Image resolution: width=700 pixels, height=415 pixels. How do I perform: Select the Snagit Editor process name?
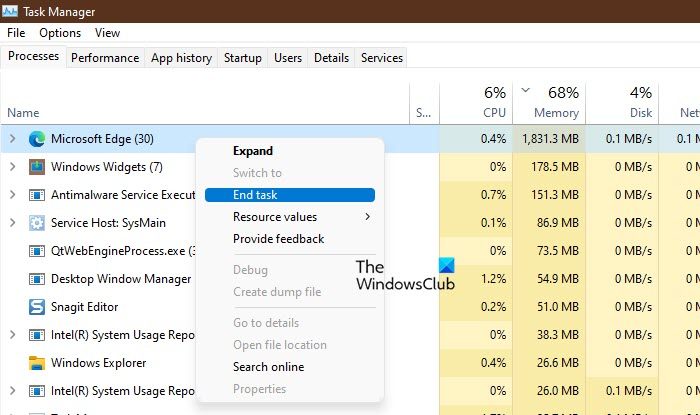[x=84, y=307]
